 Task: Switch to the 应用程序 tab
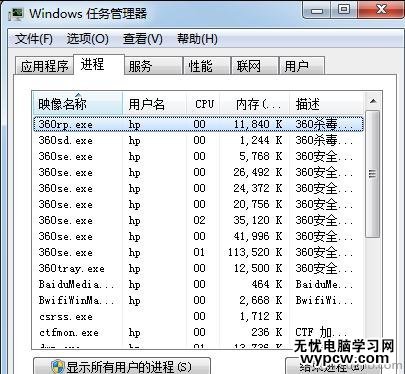[x=44, y=66]
